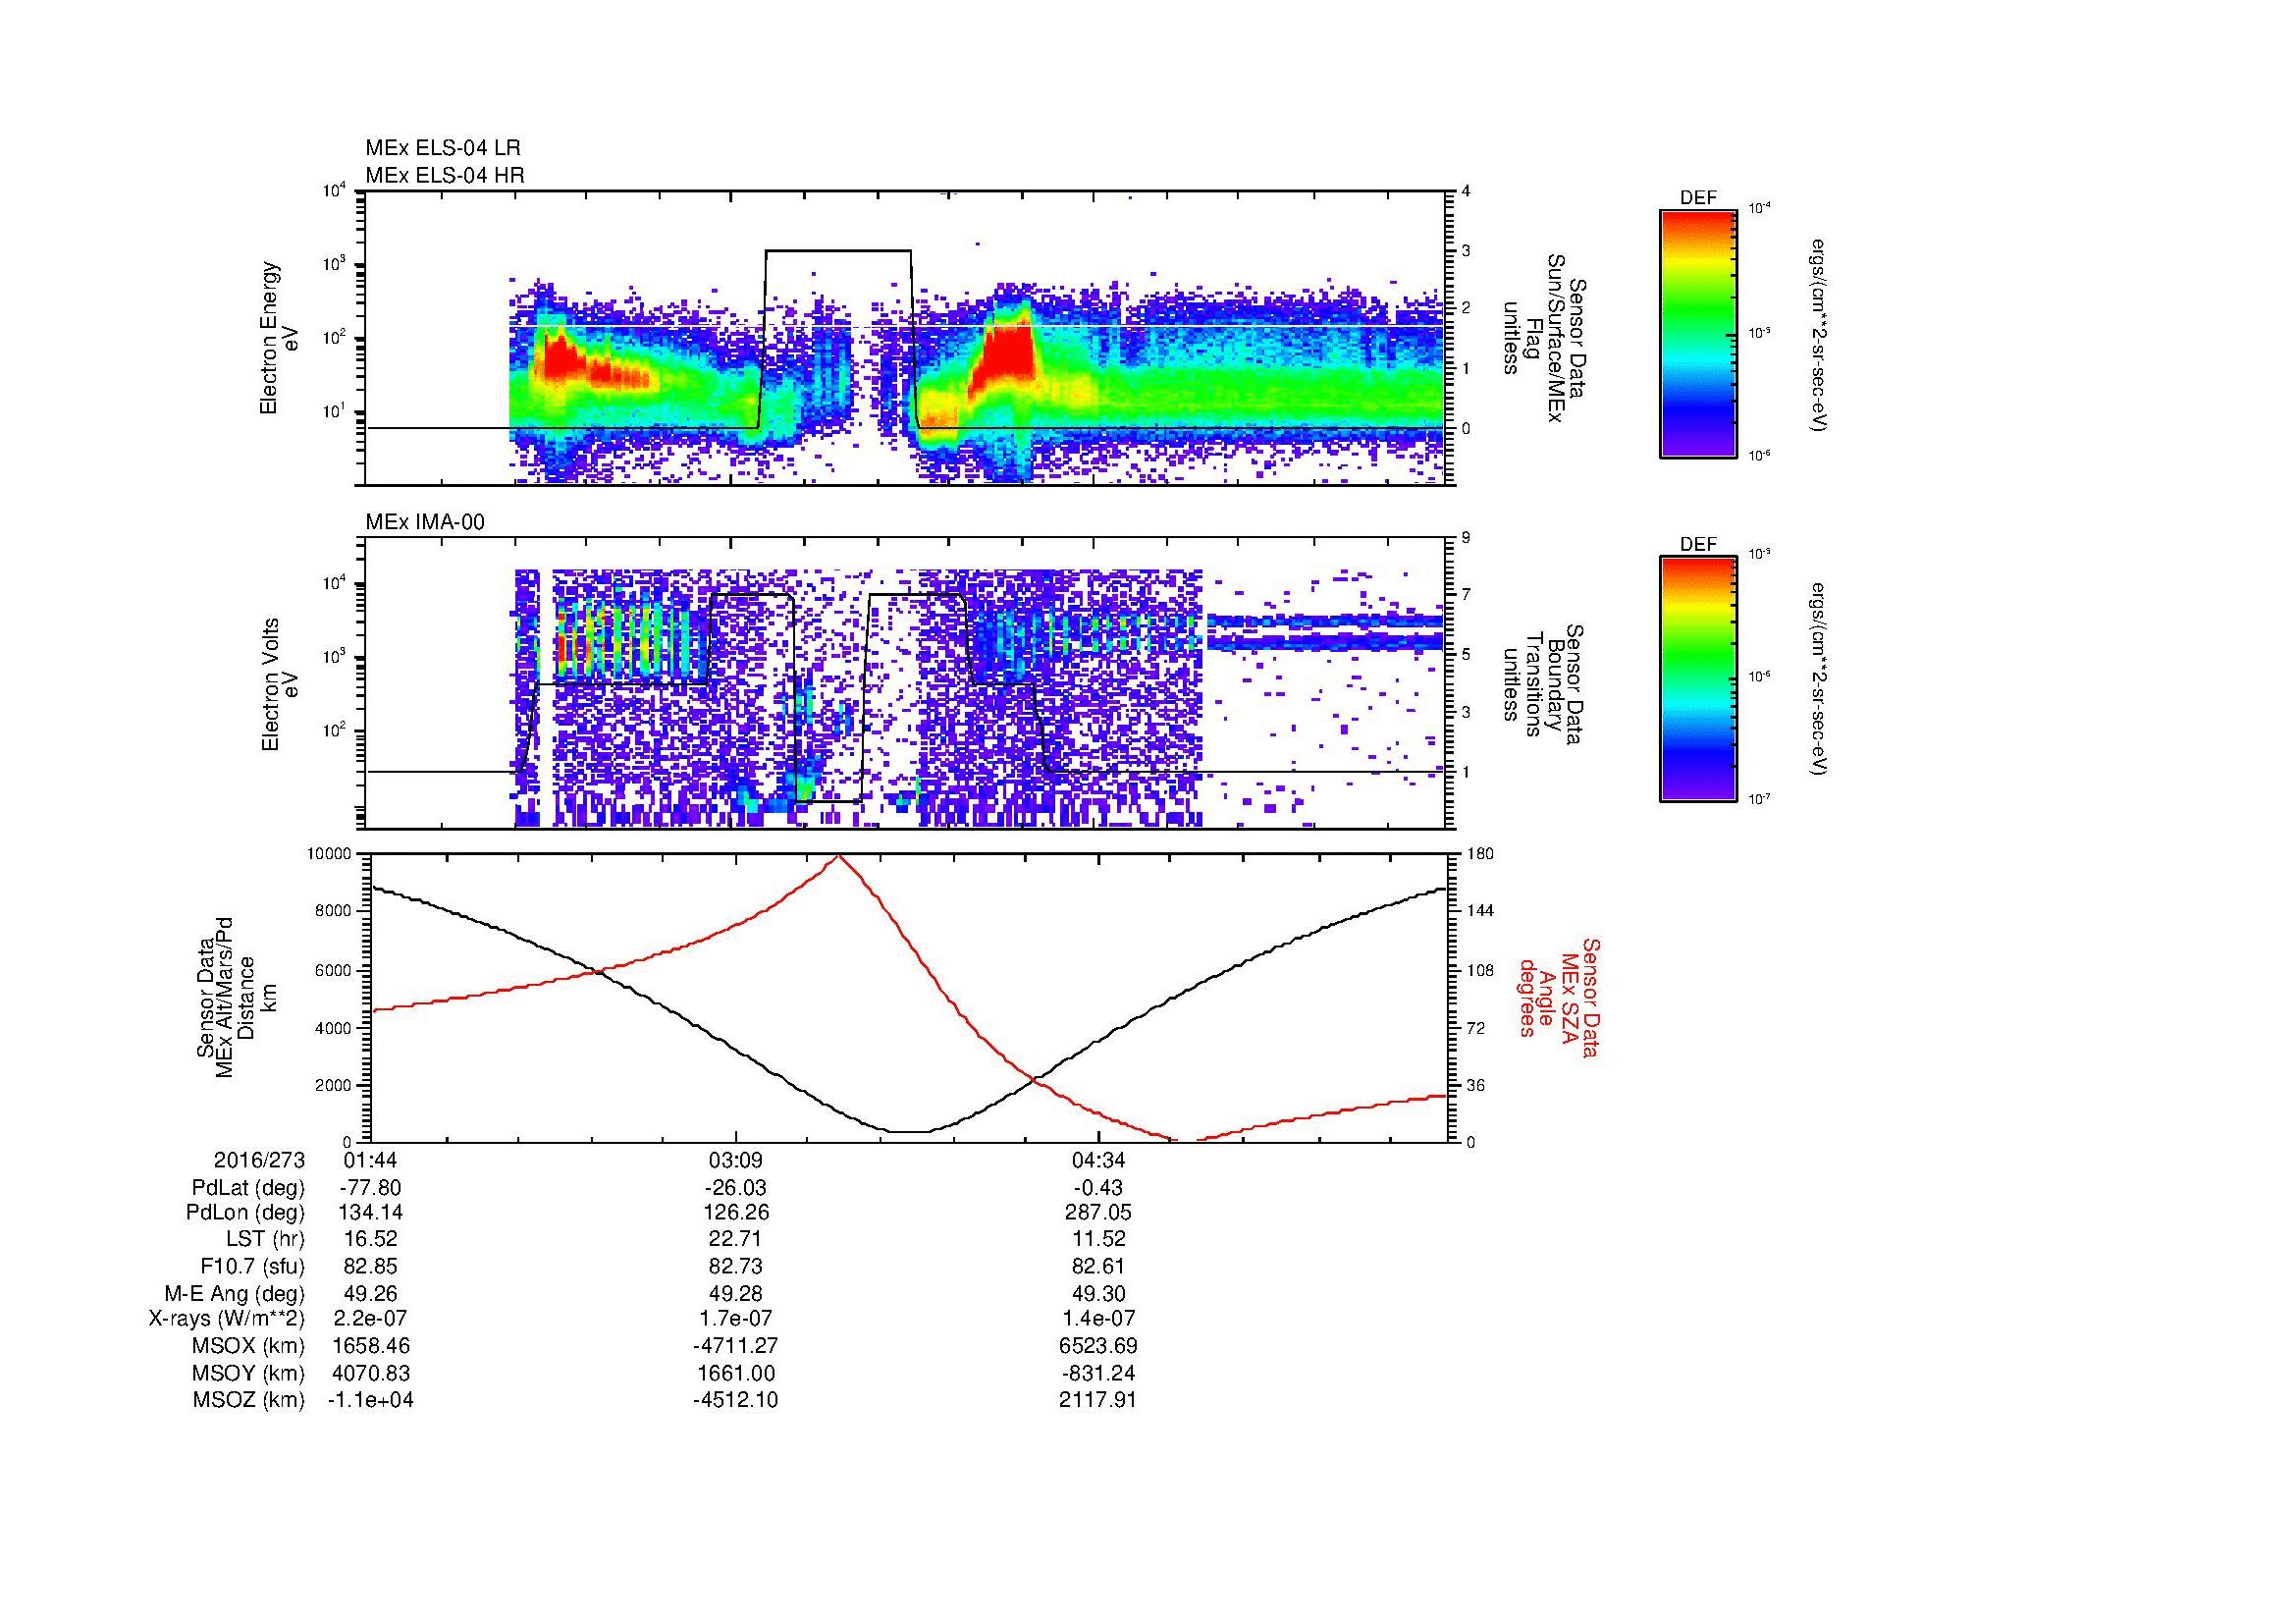Select the F10.7 value '82.85'
The width and height of the screenshot is (2296, 1623).
click(371, 1266)
